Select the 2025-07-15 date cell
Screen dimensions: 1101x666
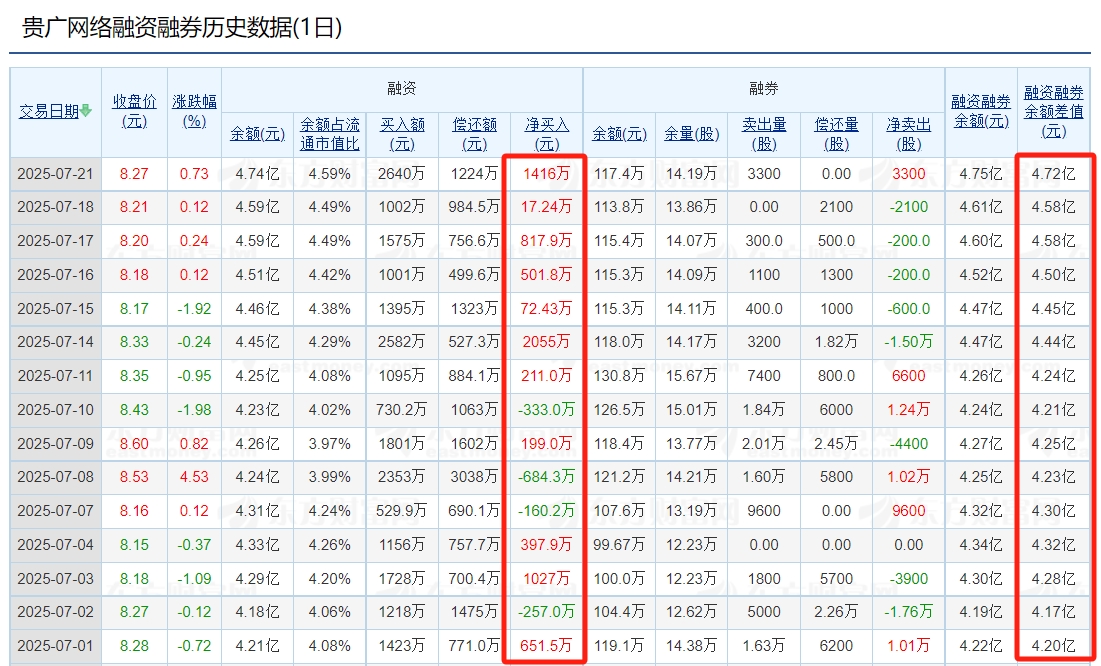(x=55, y=308)
